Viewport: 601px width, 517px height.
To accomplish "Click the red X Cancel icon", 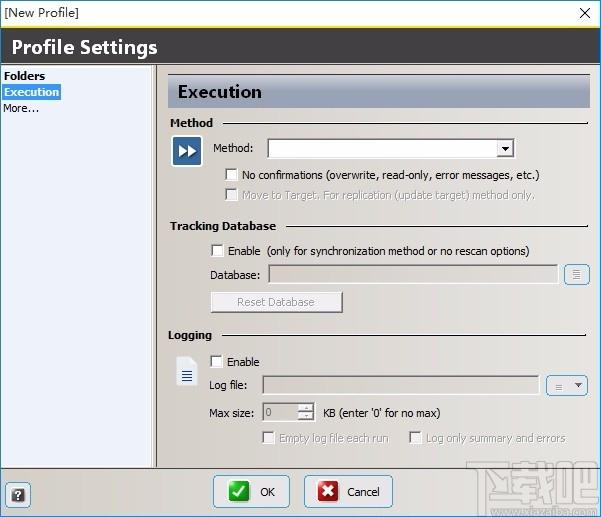I will click(328, 491).
